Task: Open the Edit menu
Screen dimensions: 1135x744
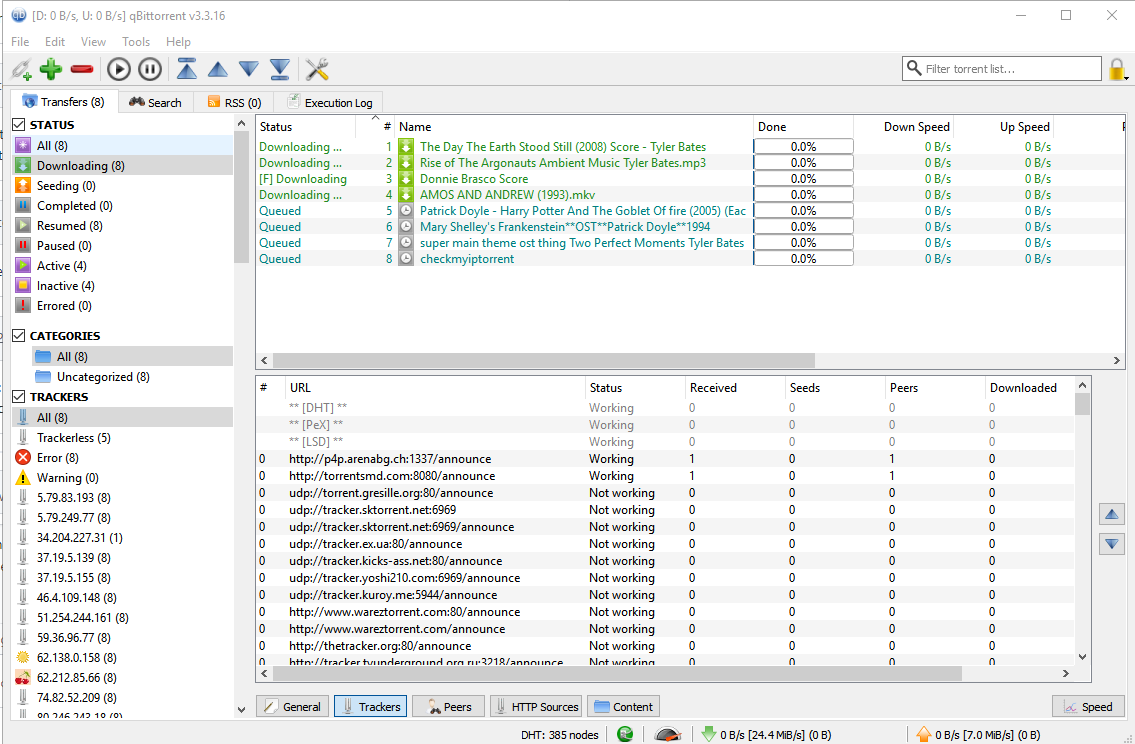Action: coord(55,42)
